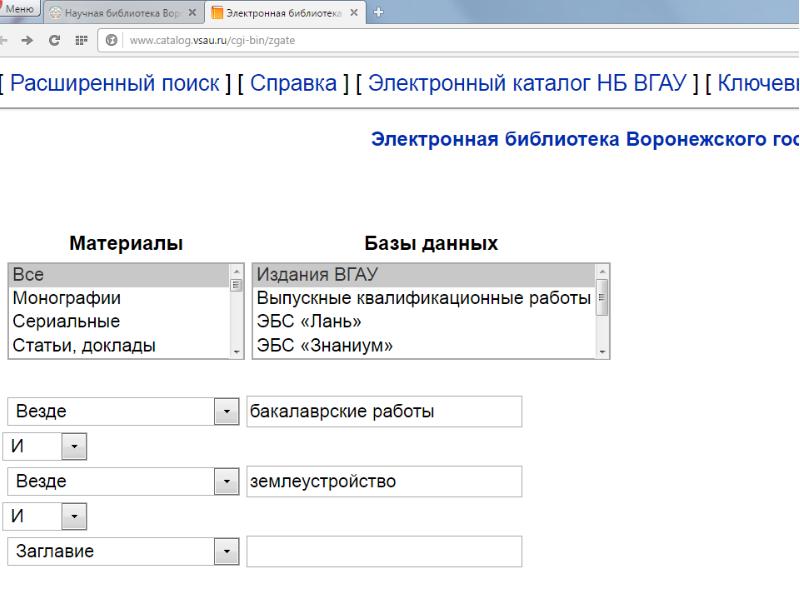The width and height of the screenshot is (800, 600).
Task: Switch to the Научная библиотека tab
Action: pyautogui.click(x=122, y=13)
